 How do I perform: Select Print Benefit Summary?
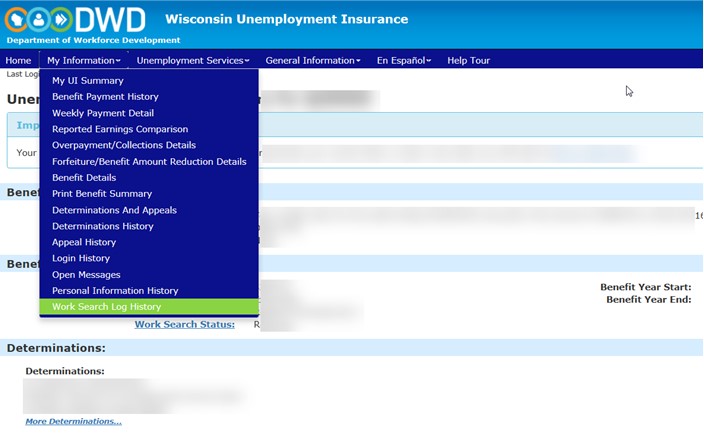click(102, 194)
